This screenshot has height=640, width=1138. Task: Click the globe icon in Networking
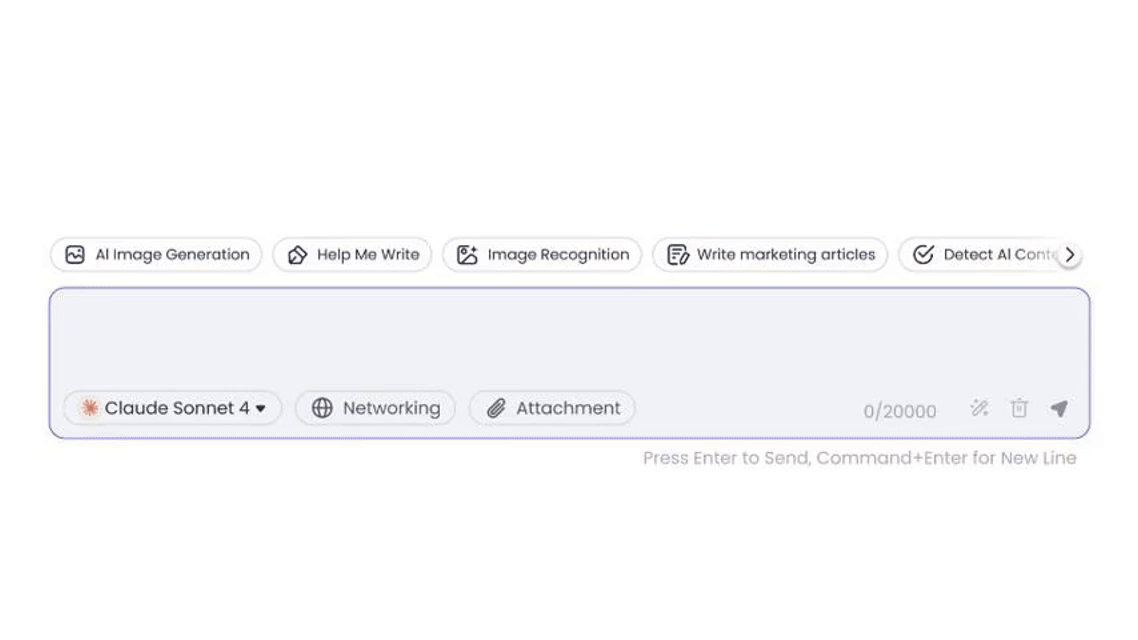(x=322, y=408)
